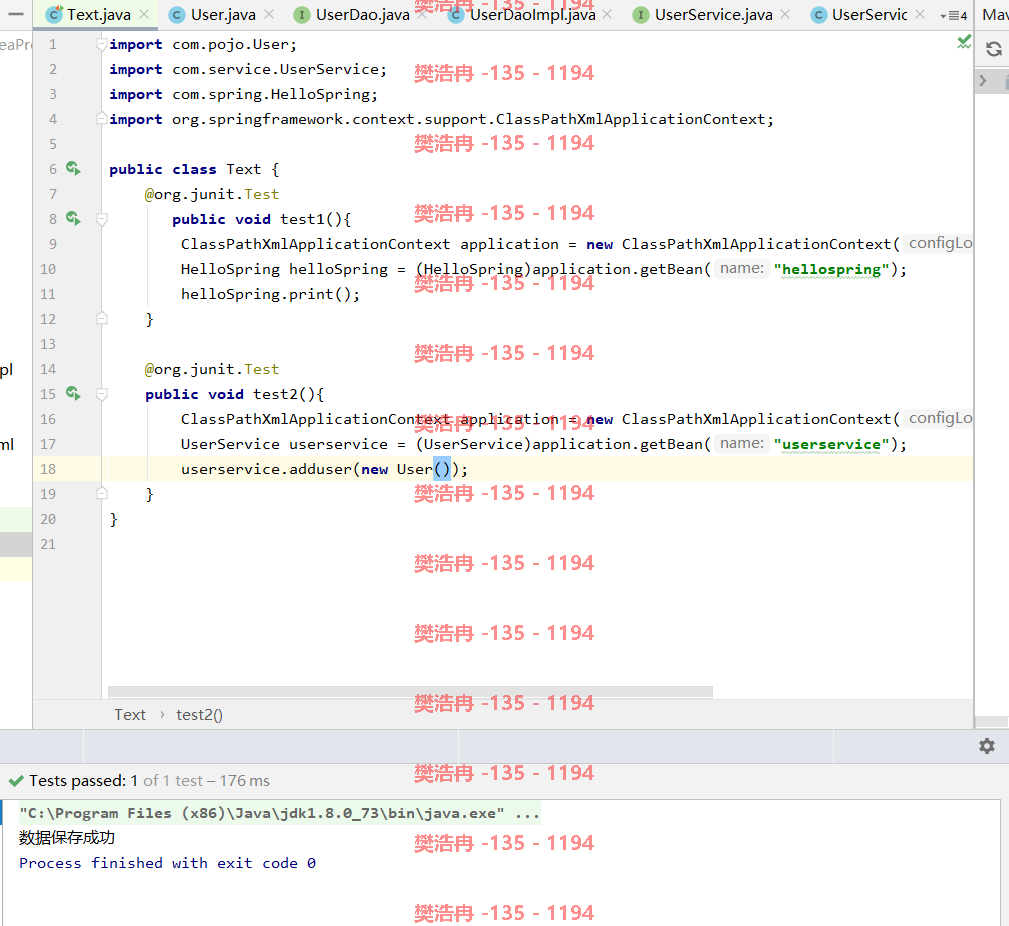This screenshot has width=1009, height=926.
Task: Click the Tests passed status text
Action: [x=149, y=781]
